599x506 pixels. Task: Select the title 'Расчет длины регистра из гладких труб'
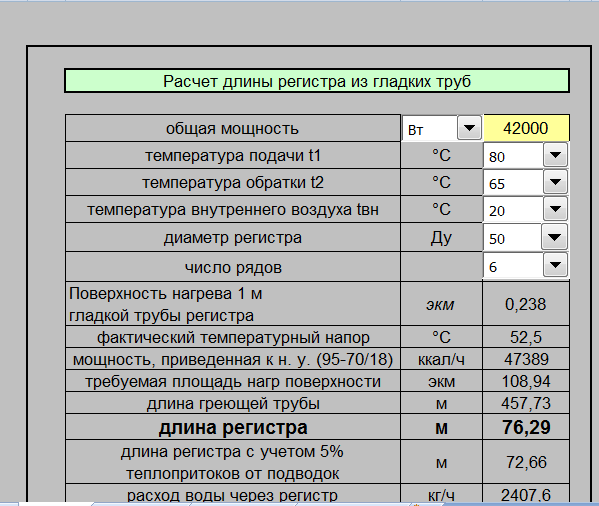tap(317, 81)
